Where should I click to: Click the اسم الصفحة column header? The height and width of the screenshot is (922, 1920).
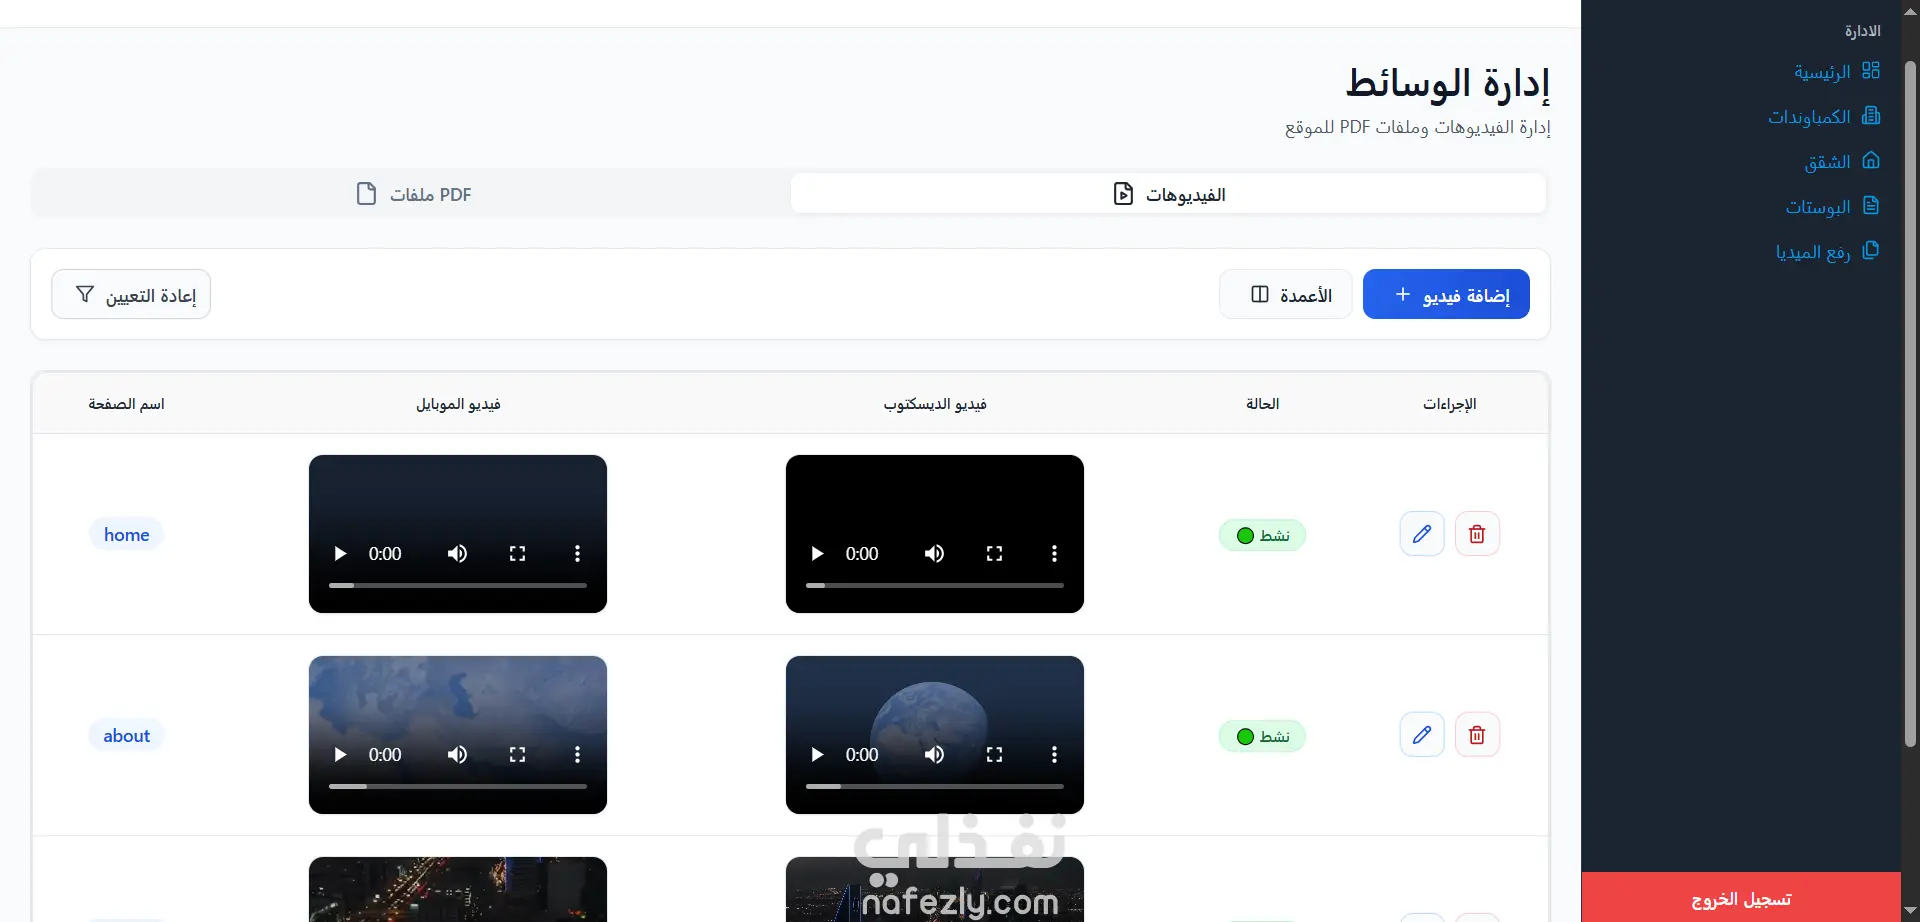[x=126, y=404]
